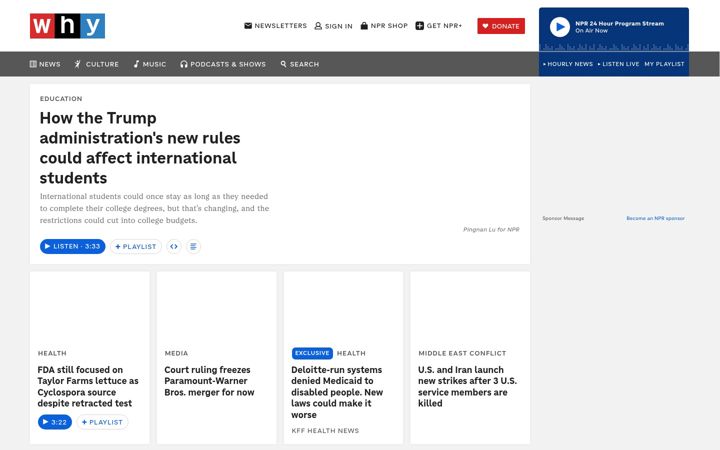
Task: Click the WHYY logo
Action: (x=68, y=26)
